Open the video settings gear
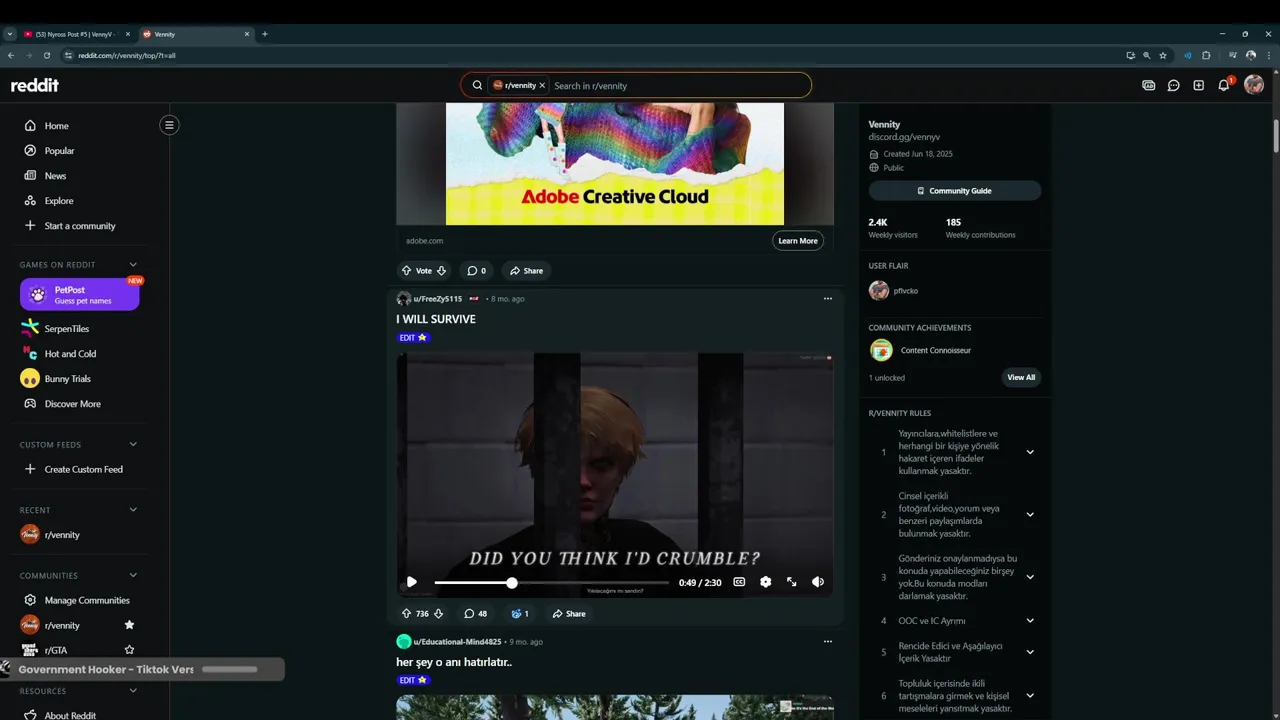Viewport: 1280px width, 720px height. click(765, 582)
